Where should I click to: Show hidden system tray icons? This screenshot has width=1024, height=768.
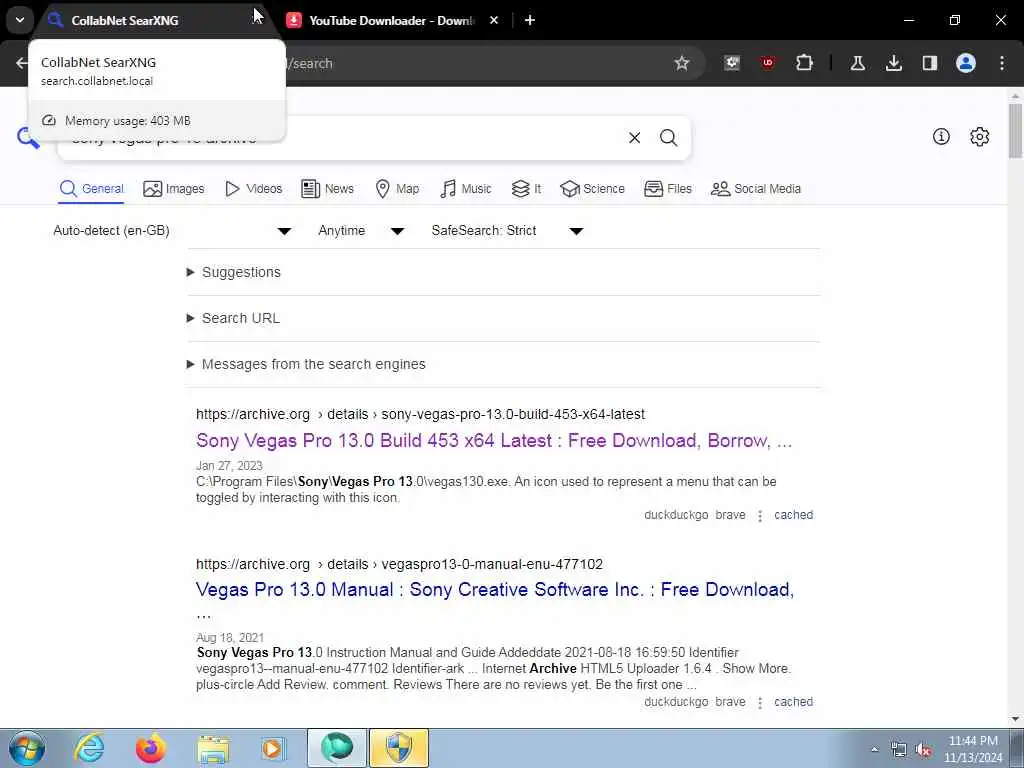(x=874, y=750)
